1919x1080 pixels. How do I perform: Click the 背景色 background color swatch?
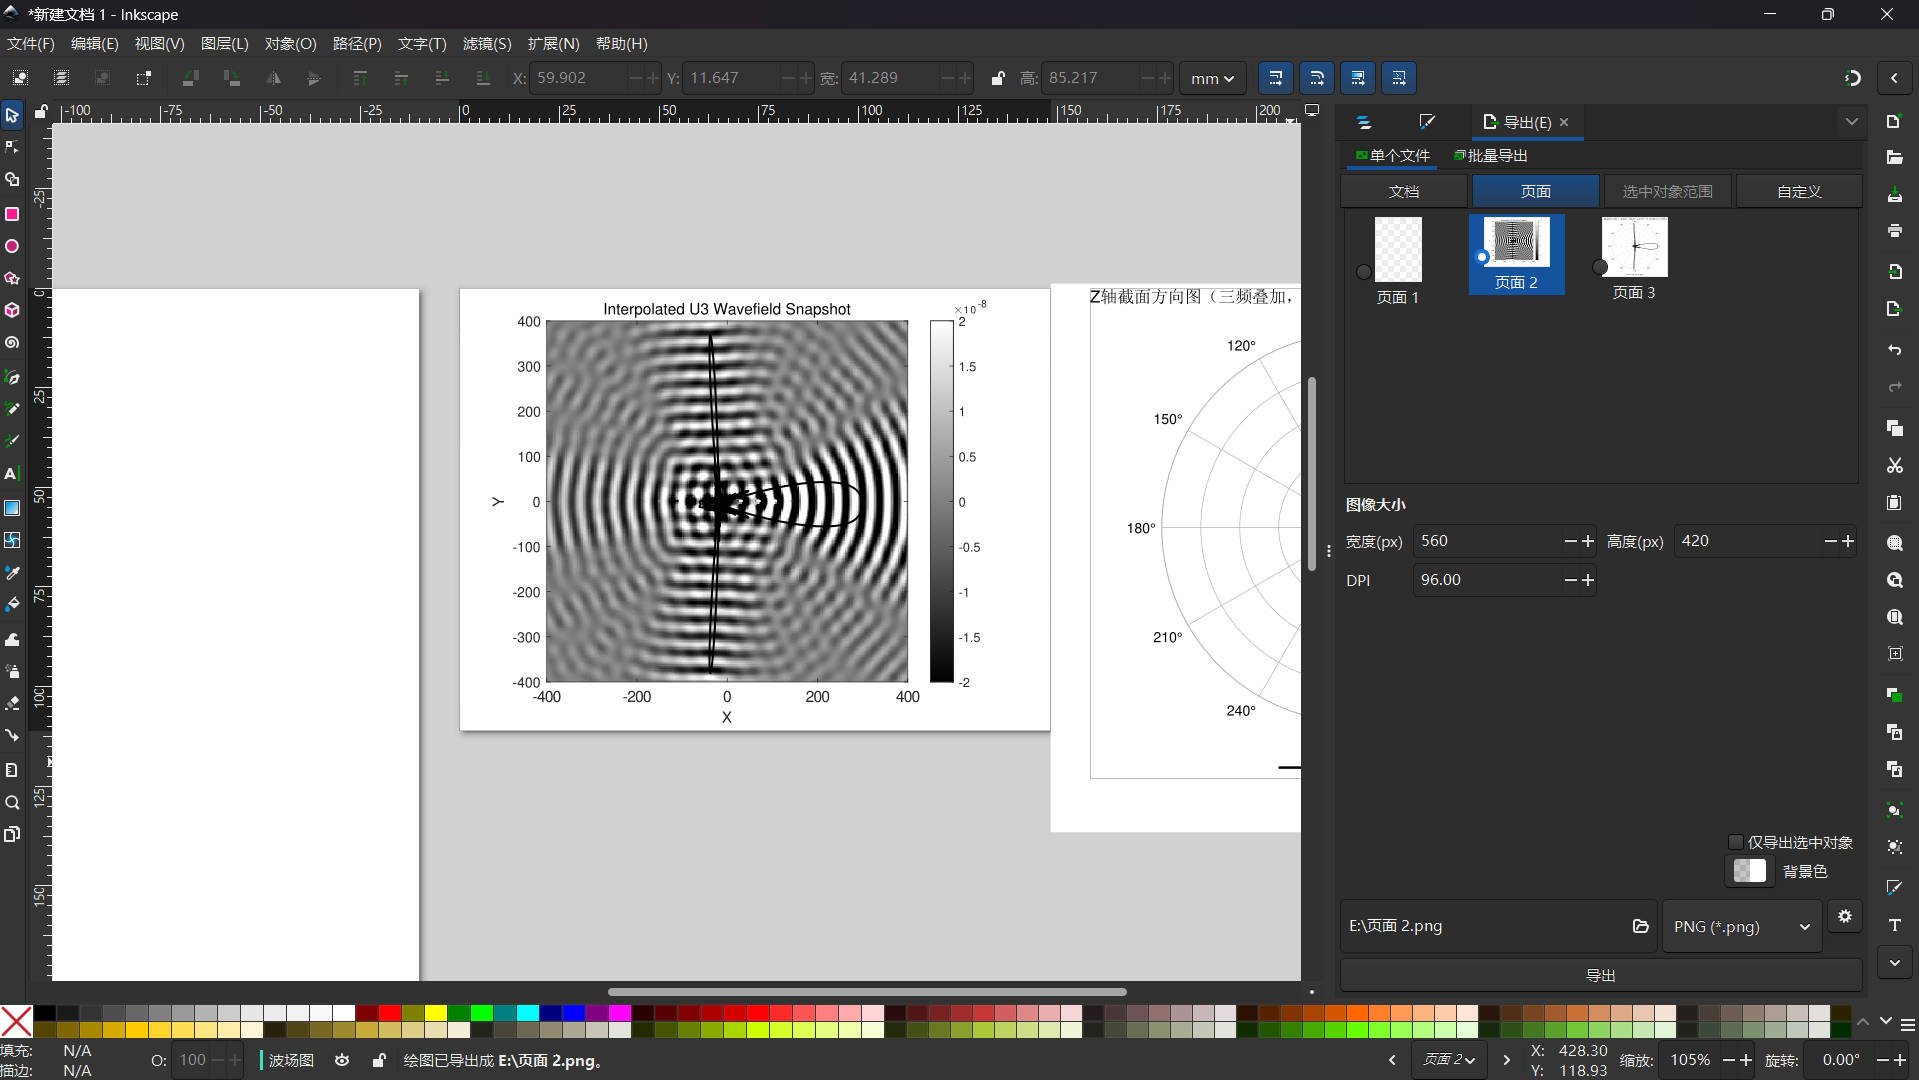(1749, 871)
